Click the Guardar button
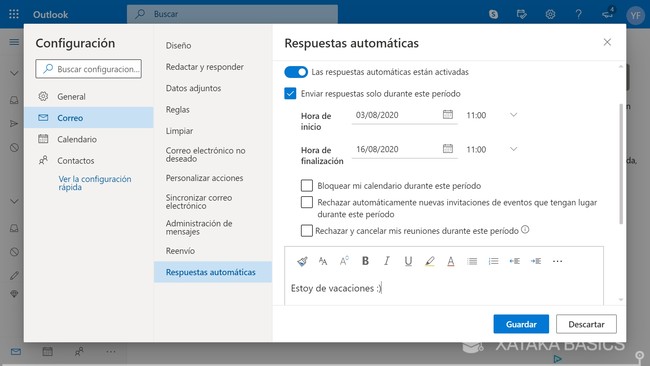 click(521, 324)
